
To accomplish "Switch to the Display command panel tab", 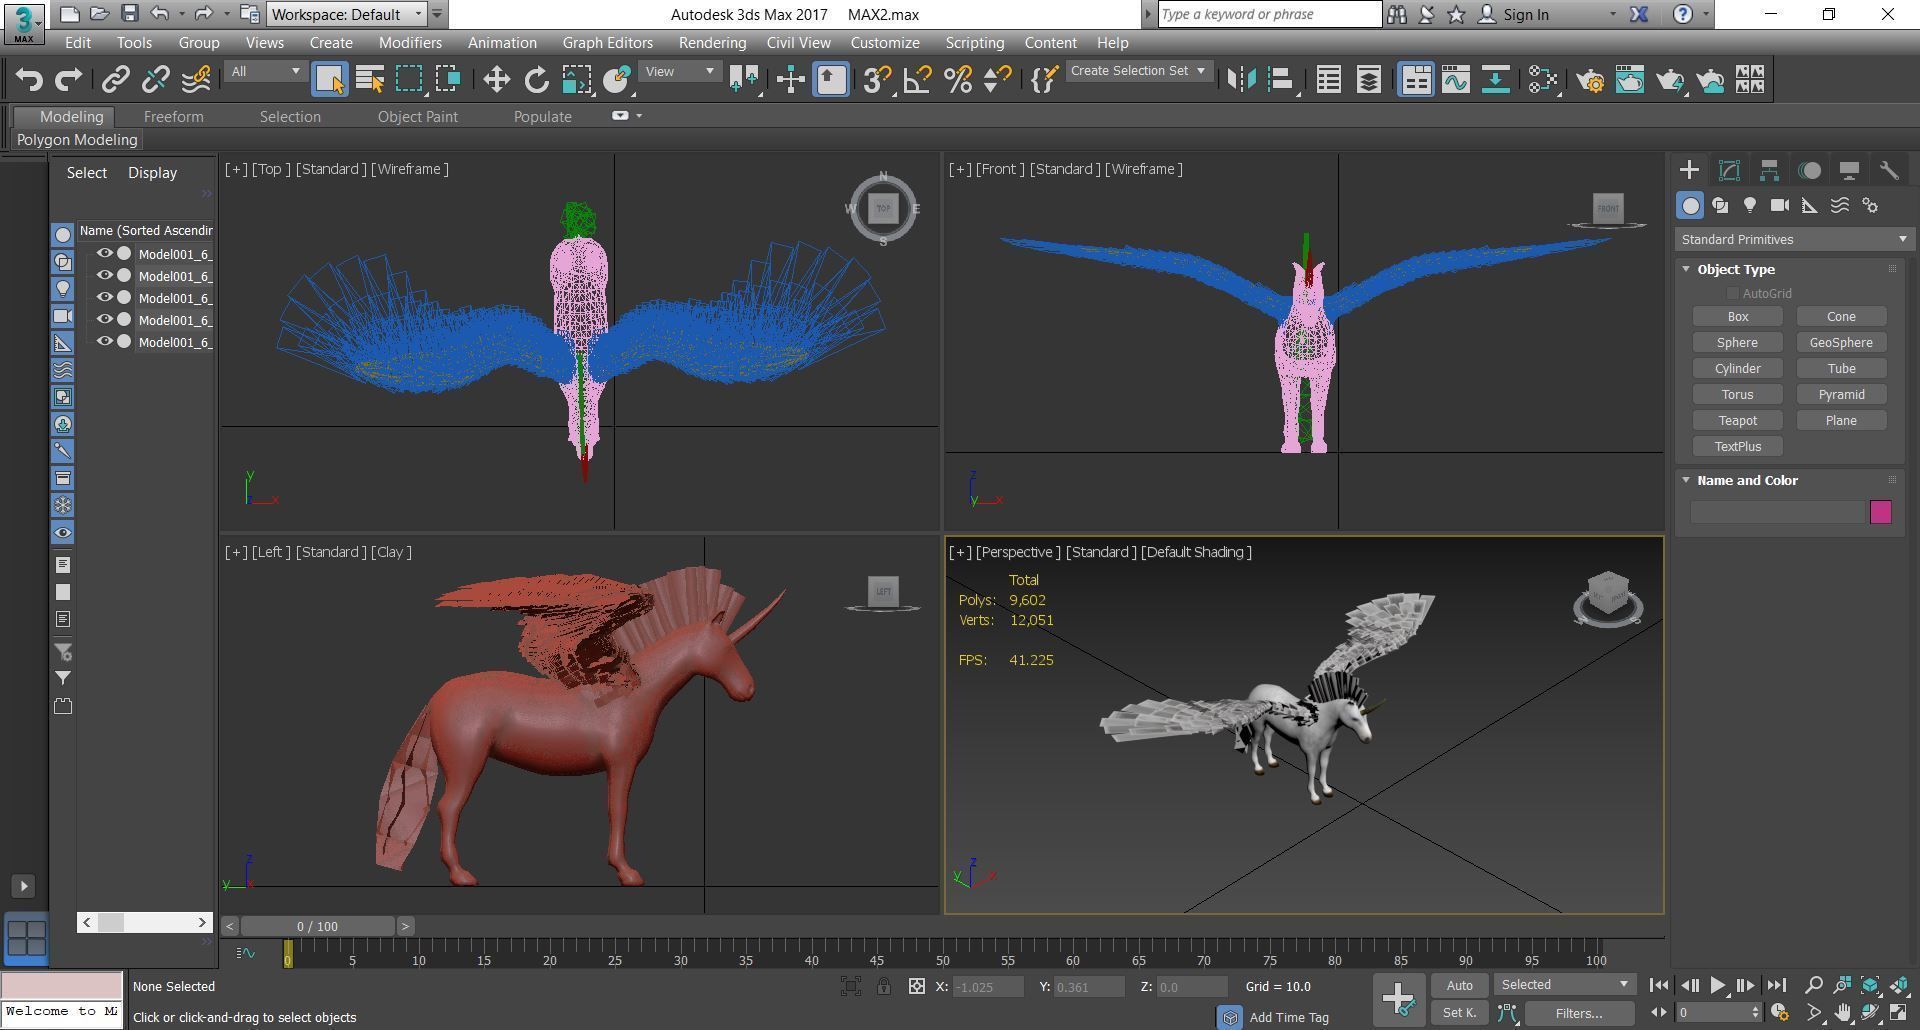I will [1849, 170].
